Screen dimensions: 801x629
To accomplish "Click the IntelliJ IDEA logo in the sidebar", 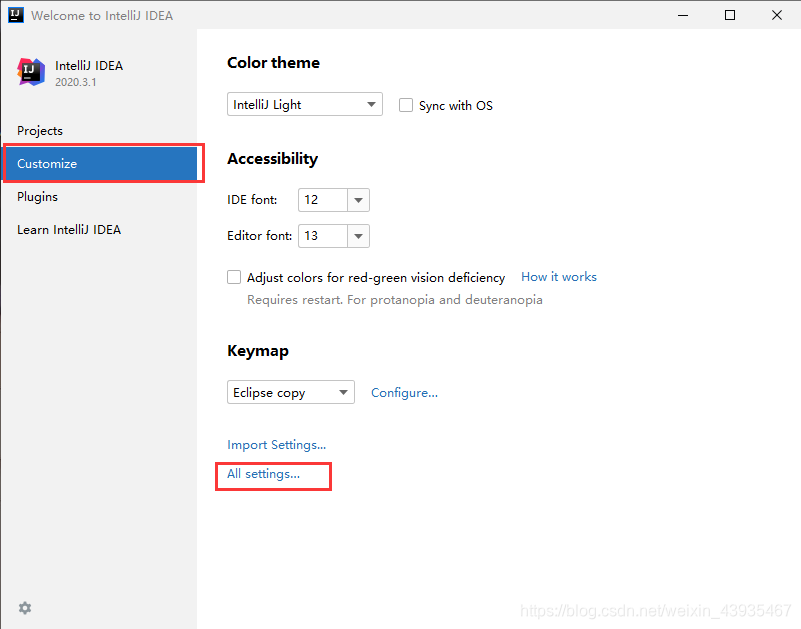I will click(x=31, y=72).
